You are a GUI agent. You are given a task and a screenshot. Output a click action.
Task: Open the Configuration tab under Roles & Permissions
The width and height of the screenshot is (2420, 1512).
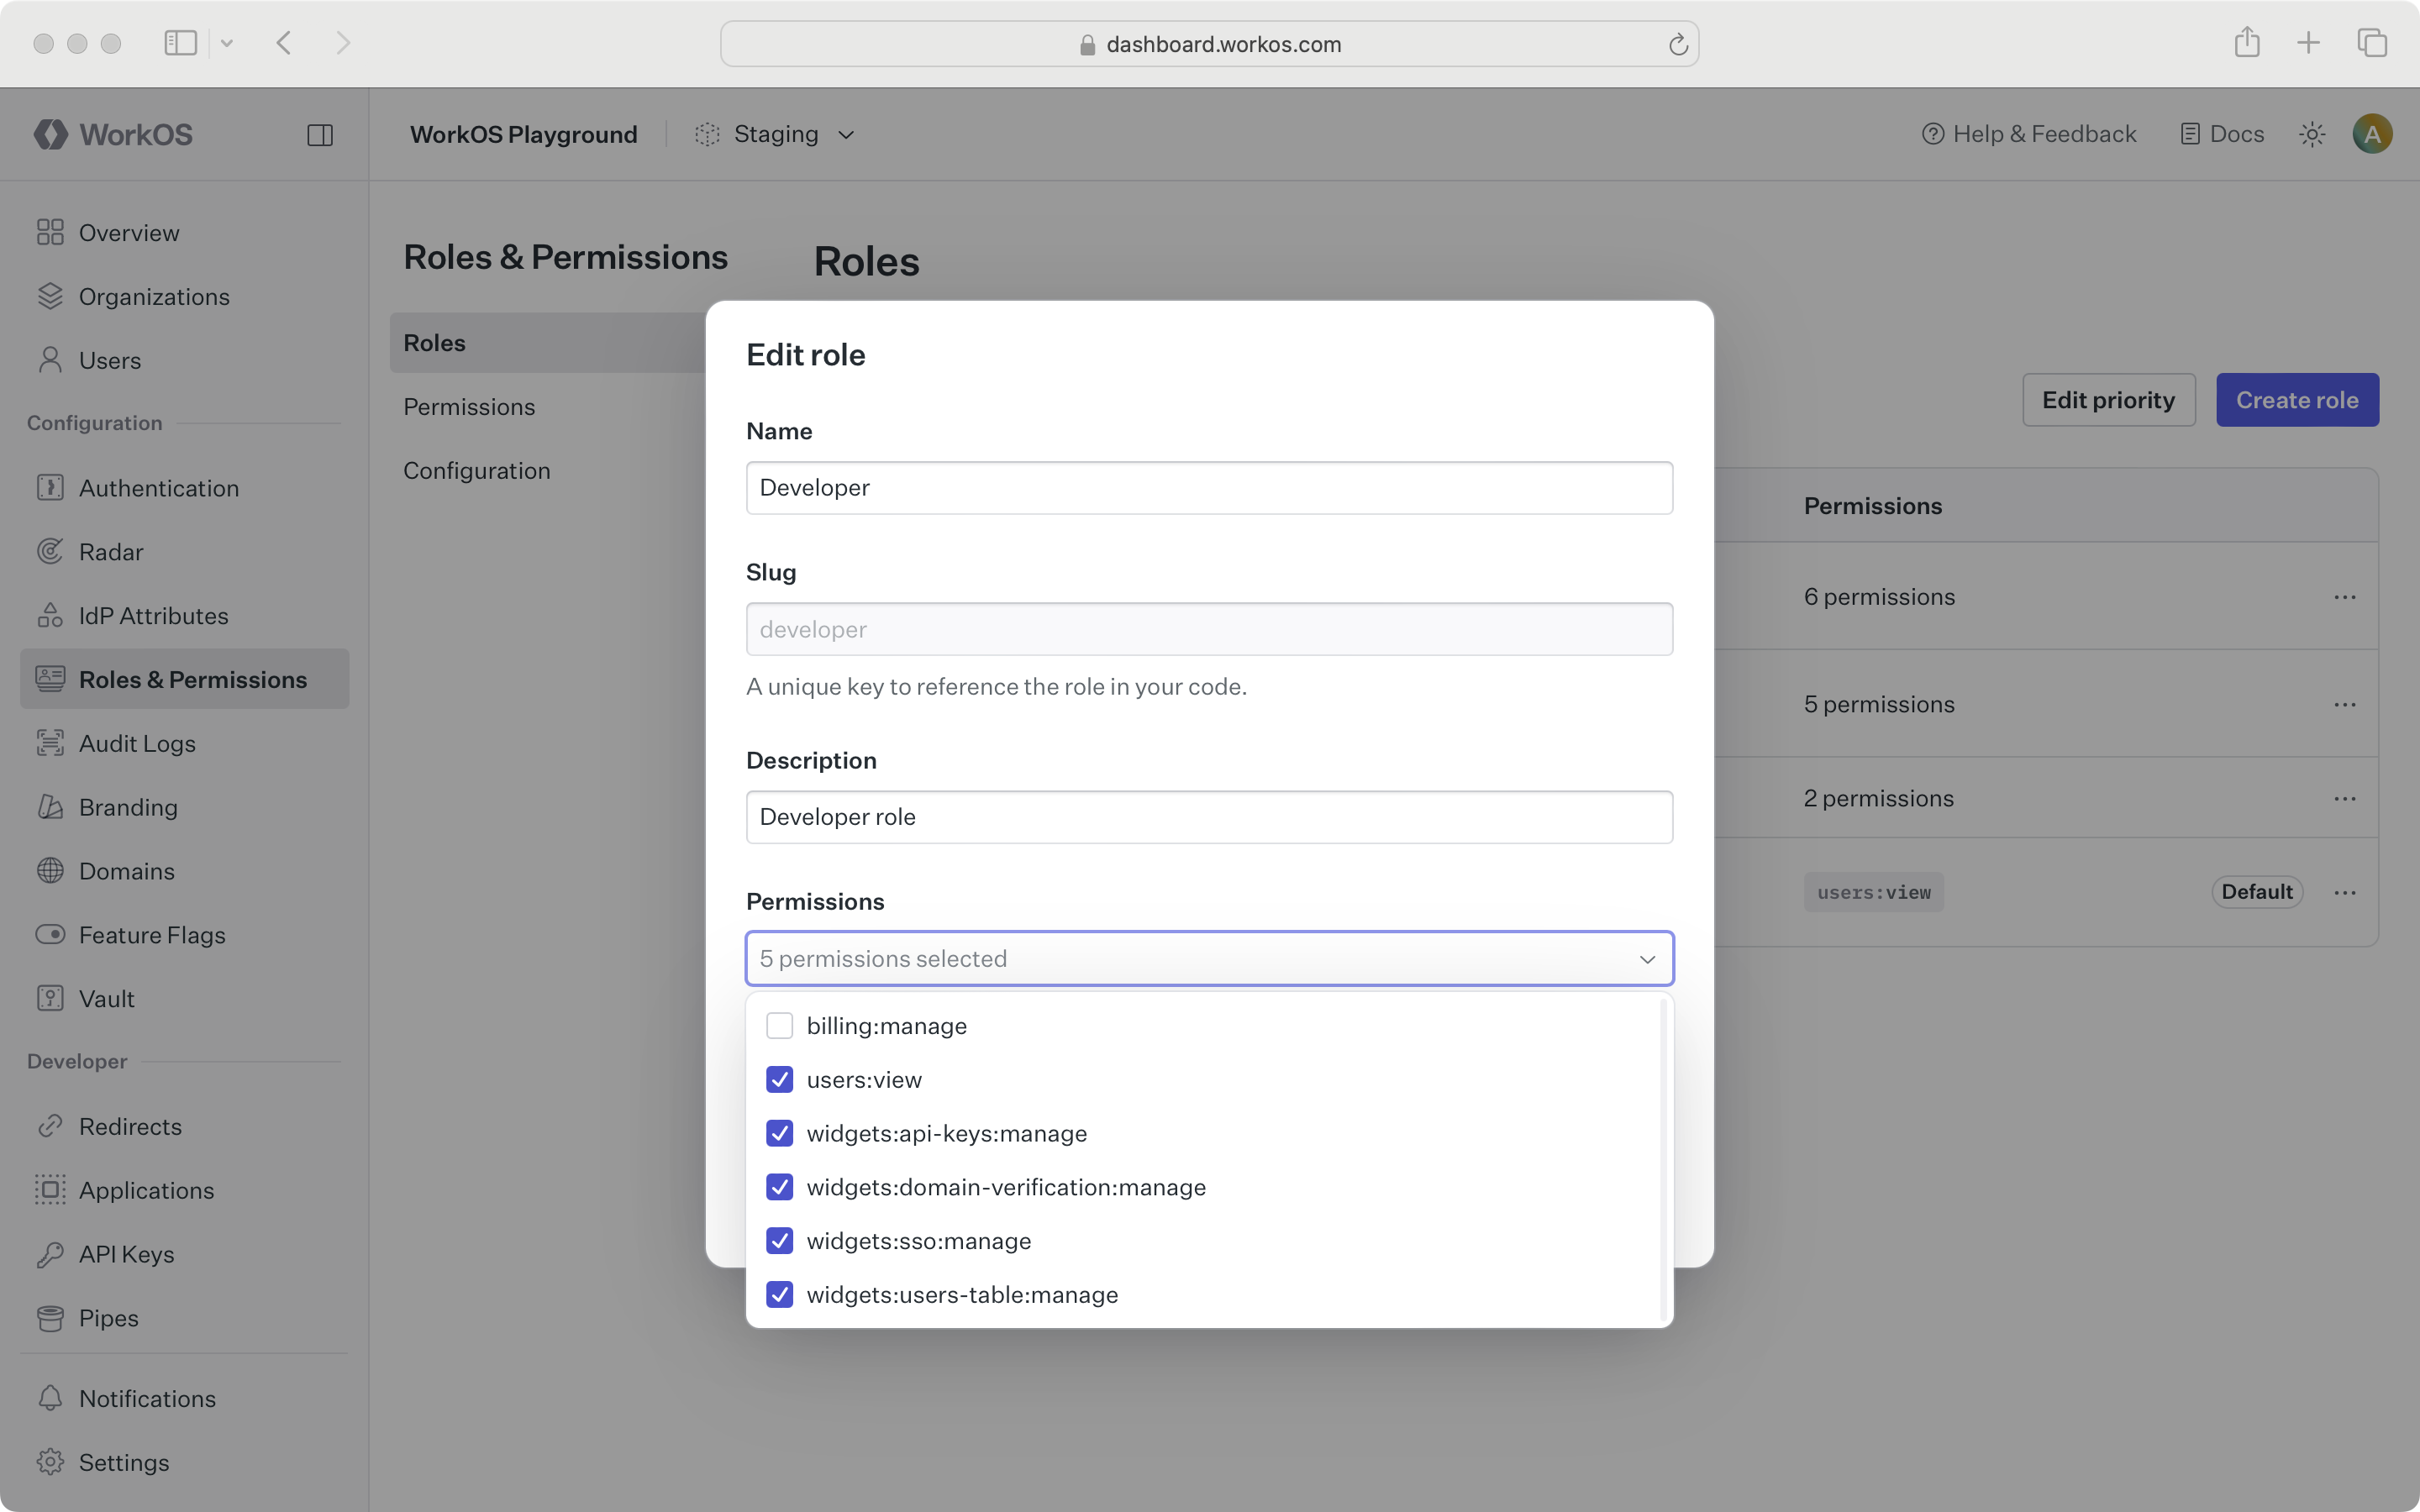click(477, 470)
